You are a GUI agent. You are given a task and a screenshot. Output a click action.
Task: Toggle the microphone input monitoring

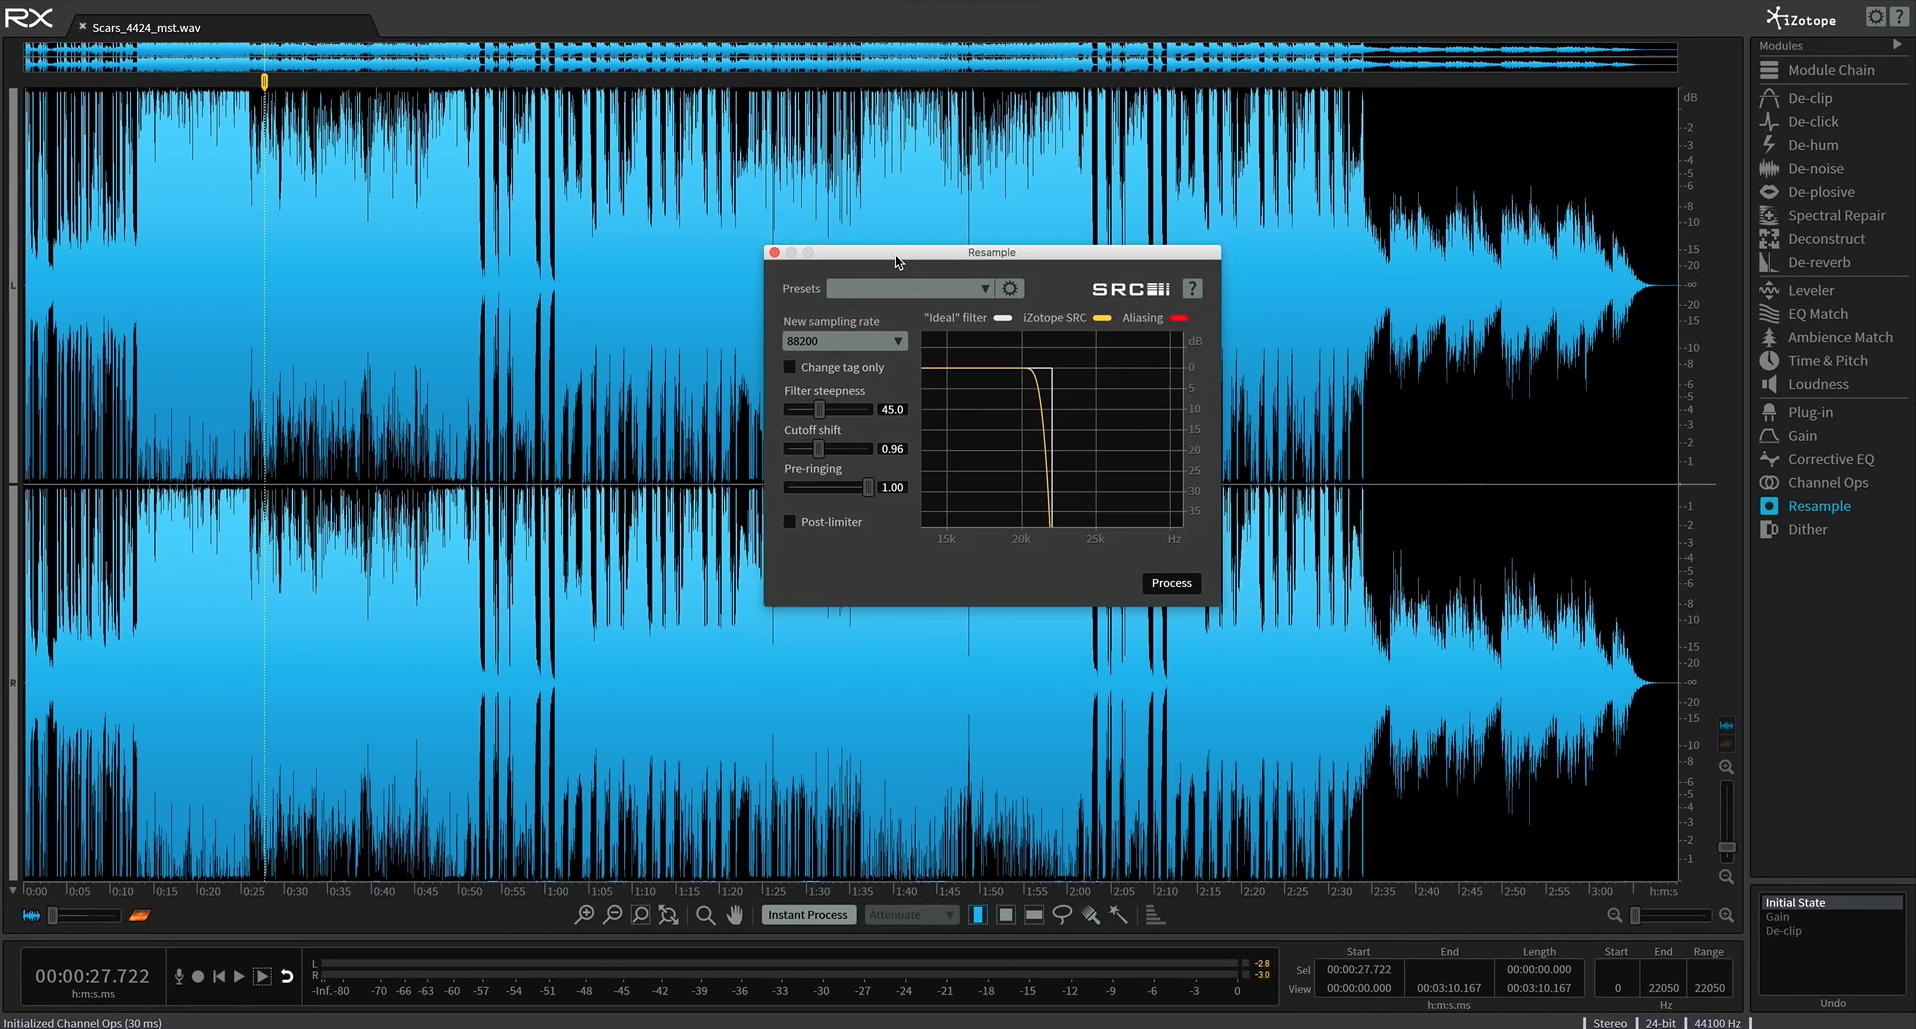[179, 977]
